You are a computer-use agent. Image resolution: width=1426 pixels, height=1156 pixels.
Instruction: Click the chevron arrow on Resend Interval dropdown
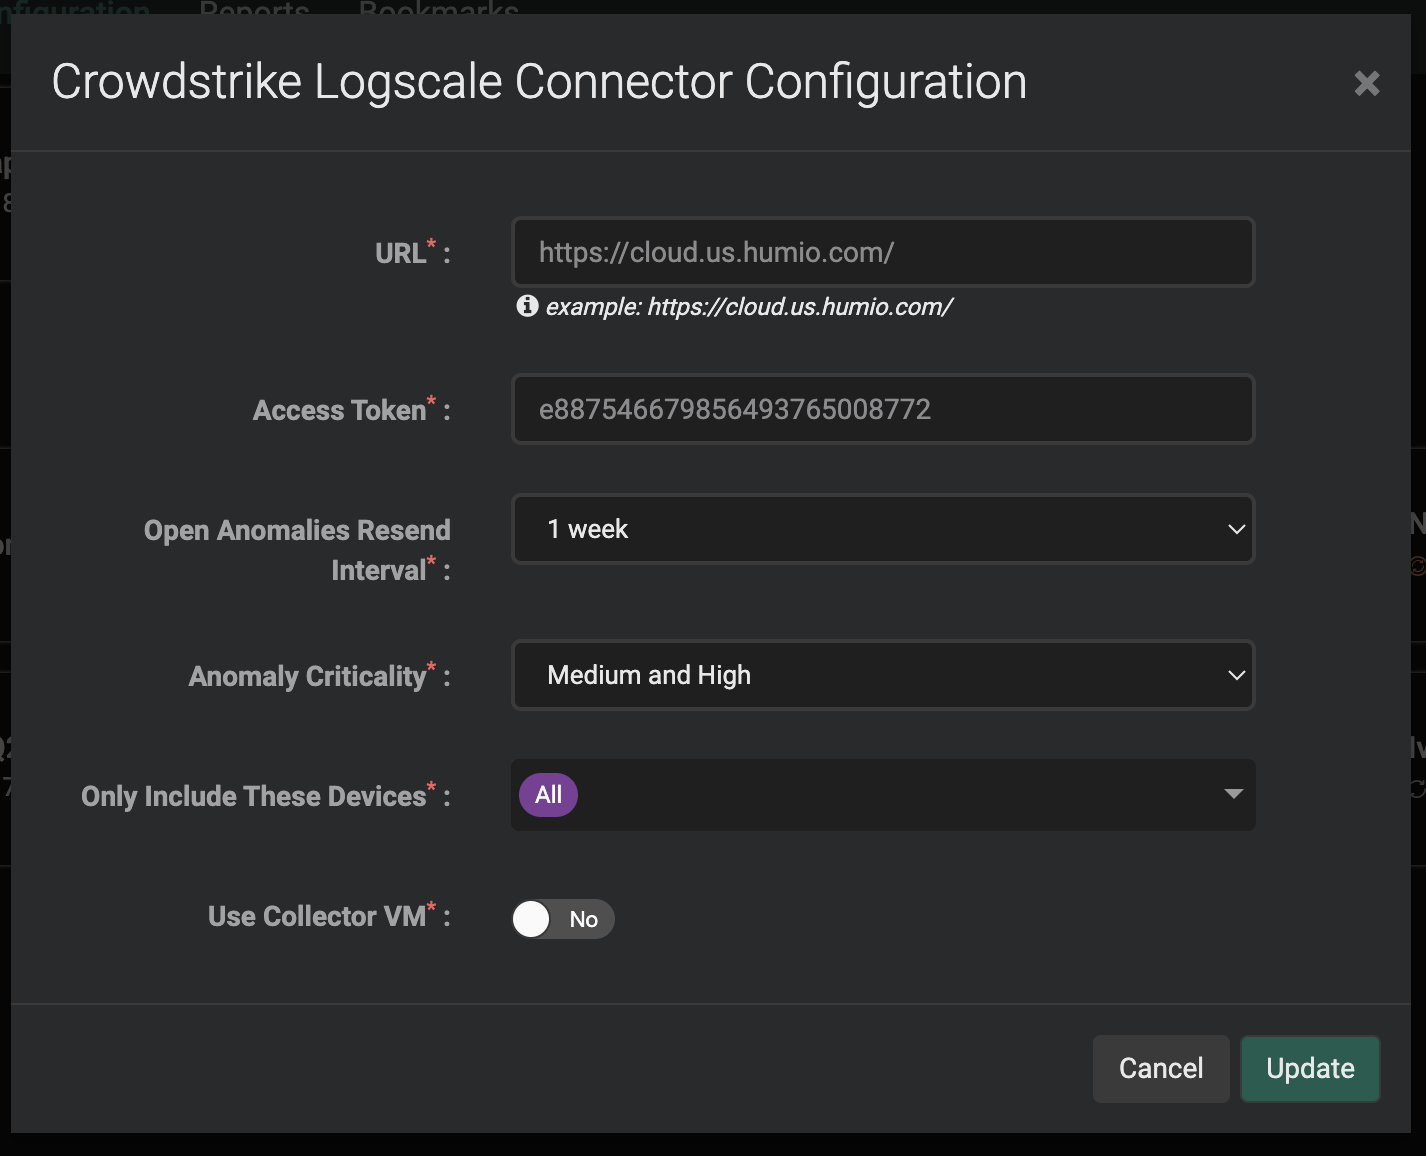(1236, 529)
